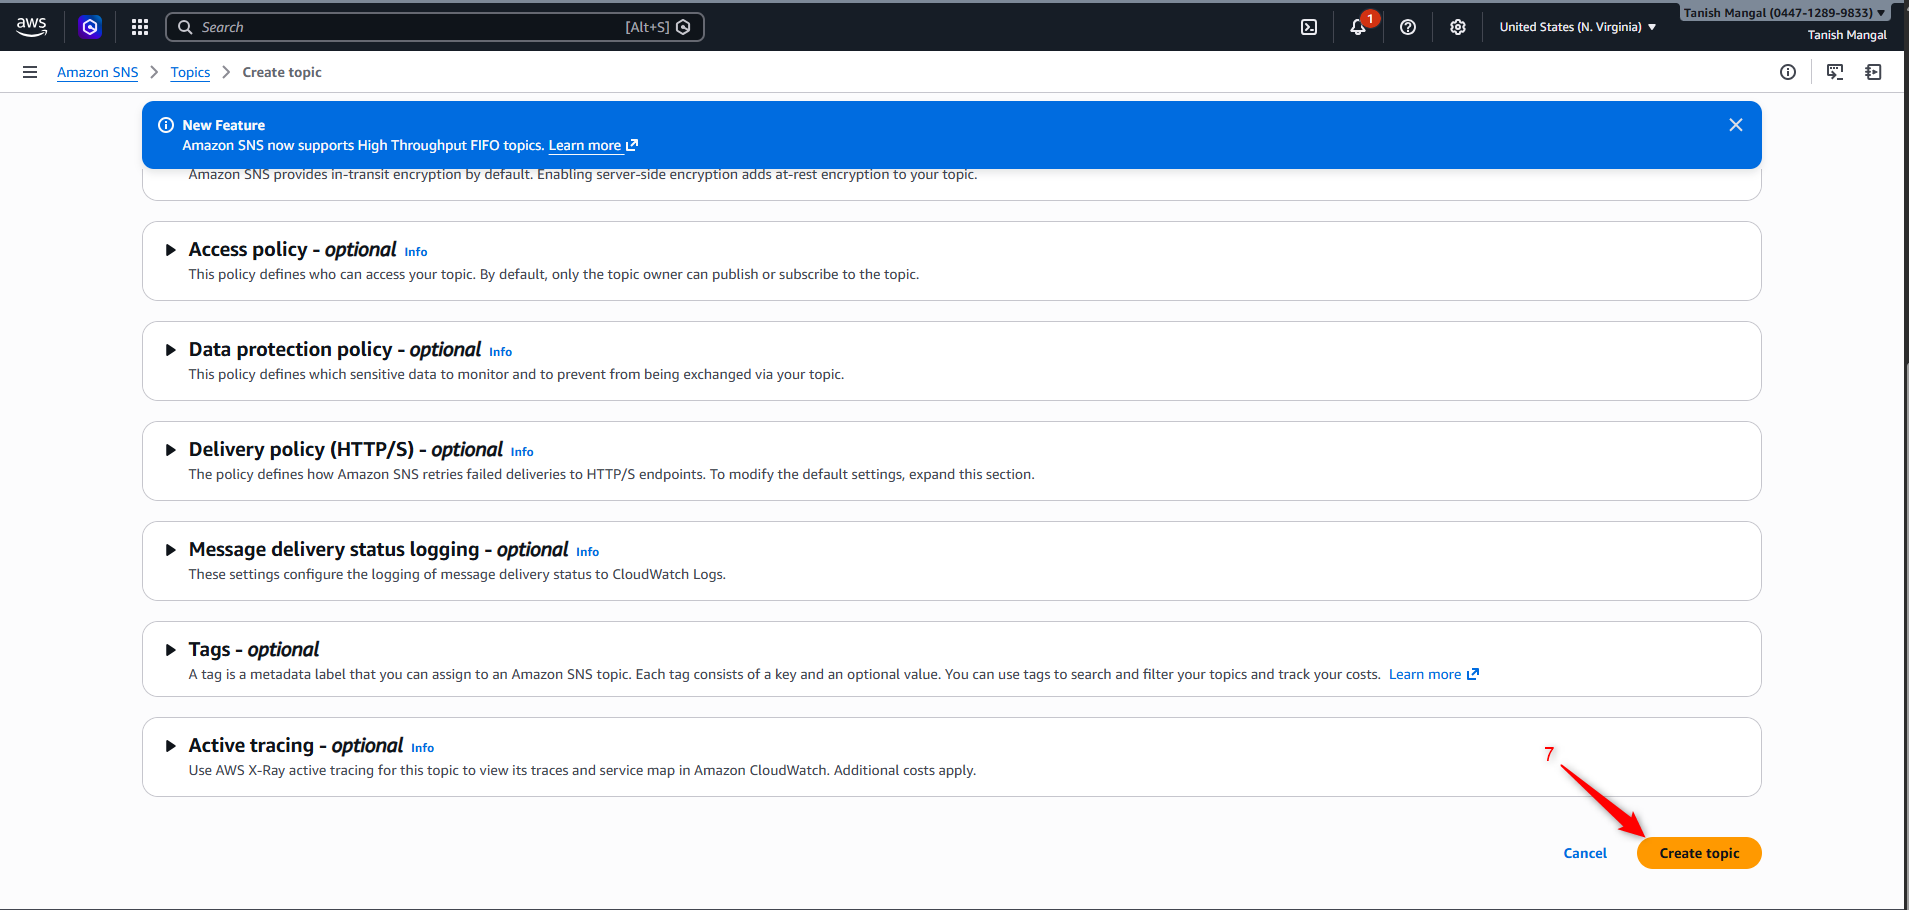Go to Amazon SNS breadcrumb
This screenshot has width=1909, height=910.
pyautogui.click(x=97, y=72)
